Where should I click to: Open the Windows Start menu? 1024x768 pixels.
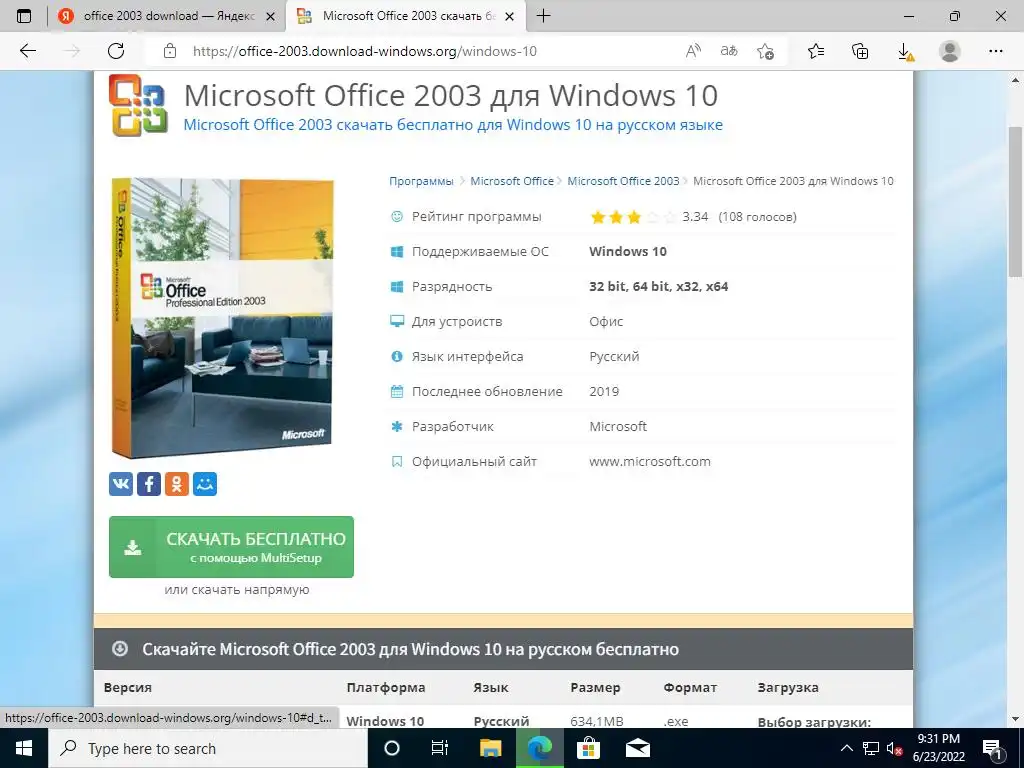[x=24, y=748]
